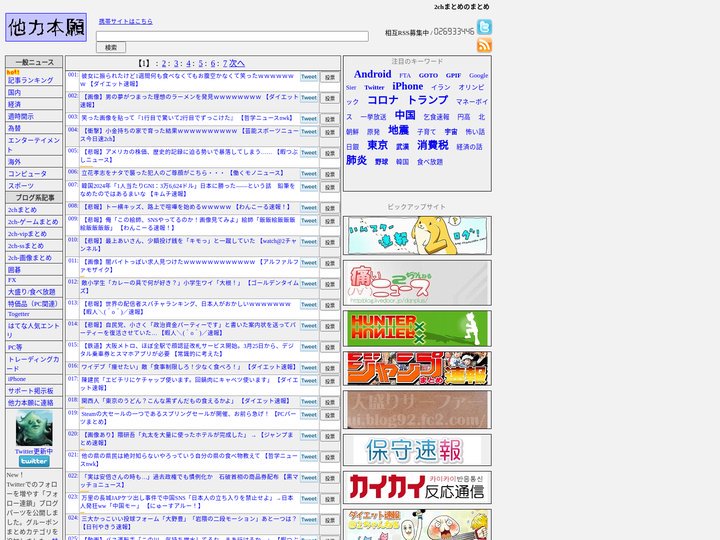The width and height of the screenshot is (720, 540).
Task: Click Tweet button for article 006
Action: coord(309,174)
